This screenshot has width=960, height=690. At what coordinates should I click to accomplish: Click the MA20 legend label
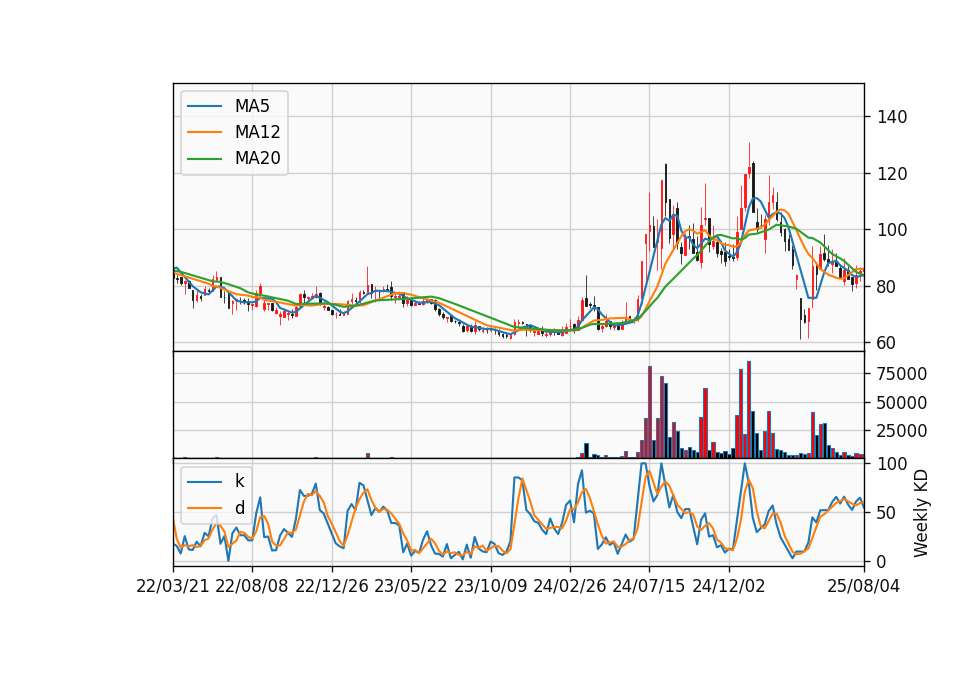pos(257,159)
